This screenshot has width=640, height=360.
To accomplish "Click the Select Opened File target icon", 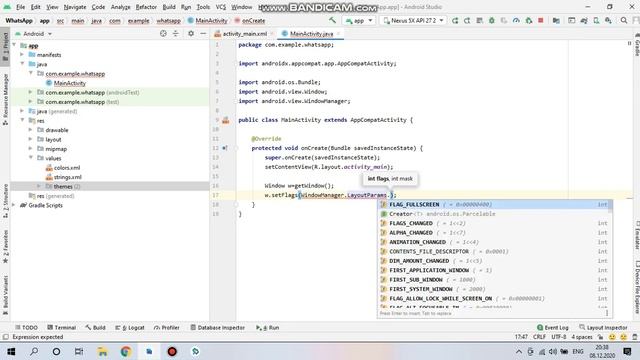I will [163, 33].
